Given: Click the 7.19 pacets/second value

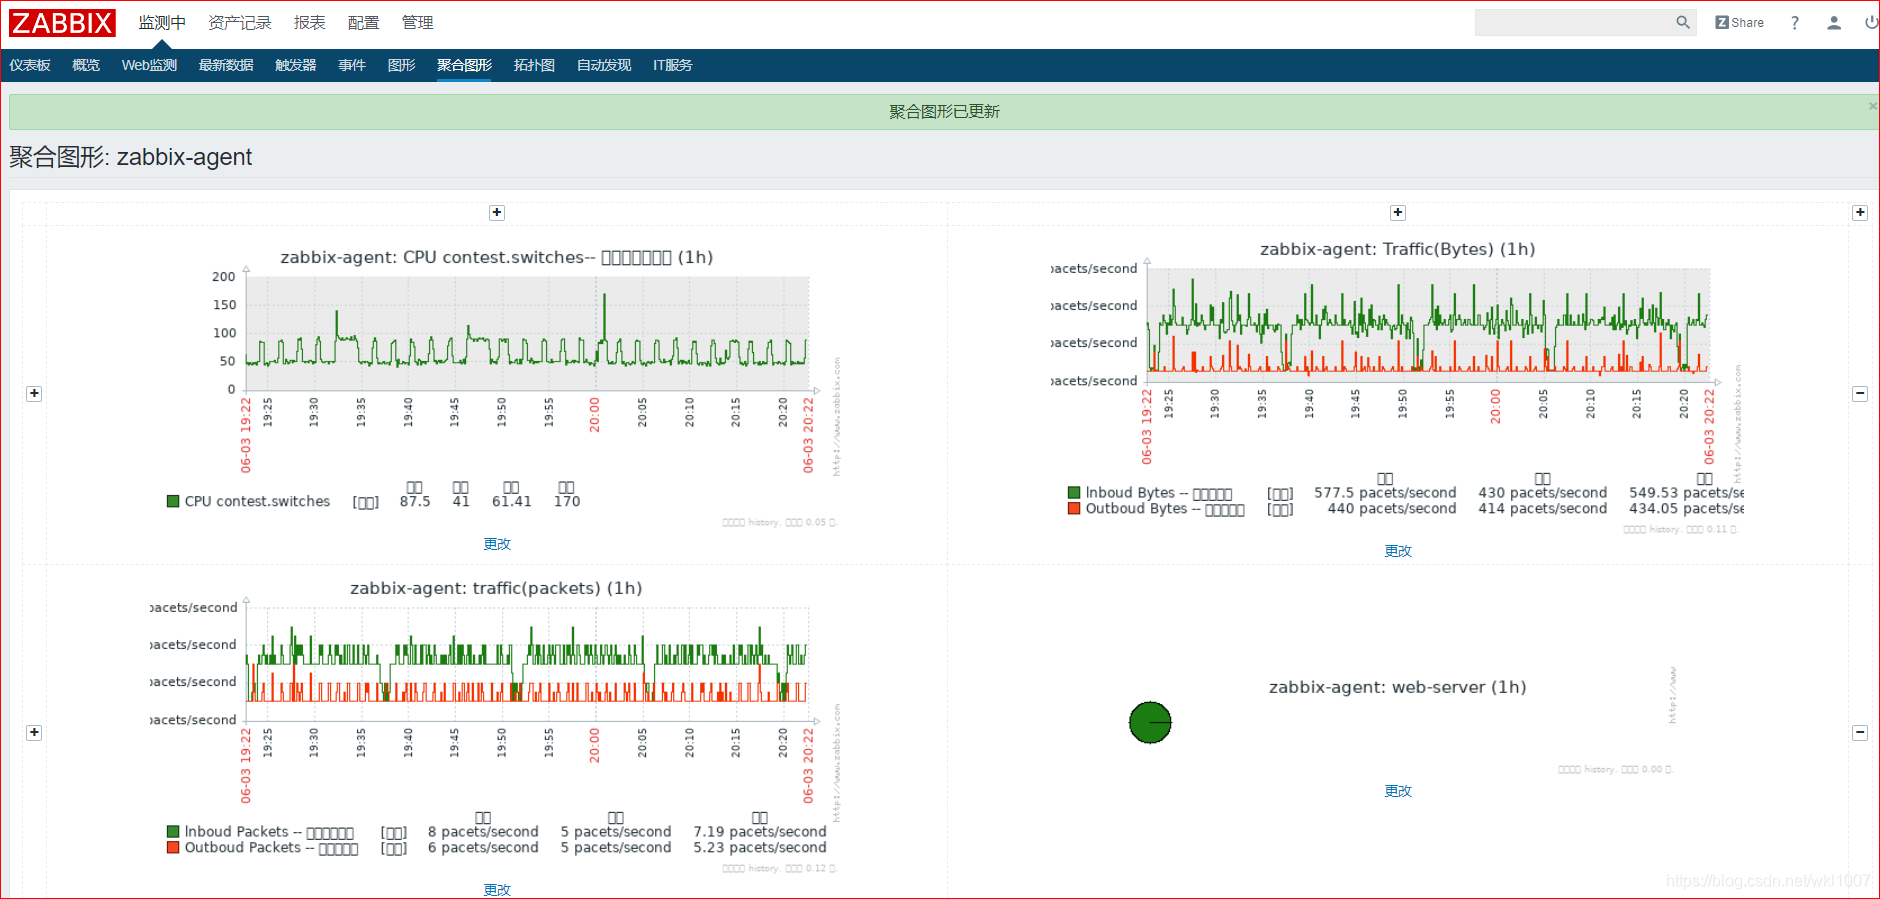Looking at the screenshot, I should [x=760, y=831].
